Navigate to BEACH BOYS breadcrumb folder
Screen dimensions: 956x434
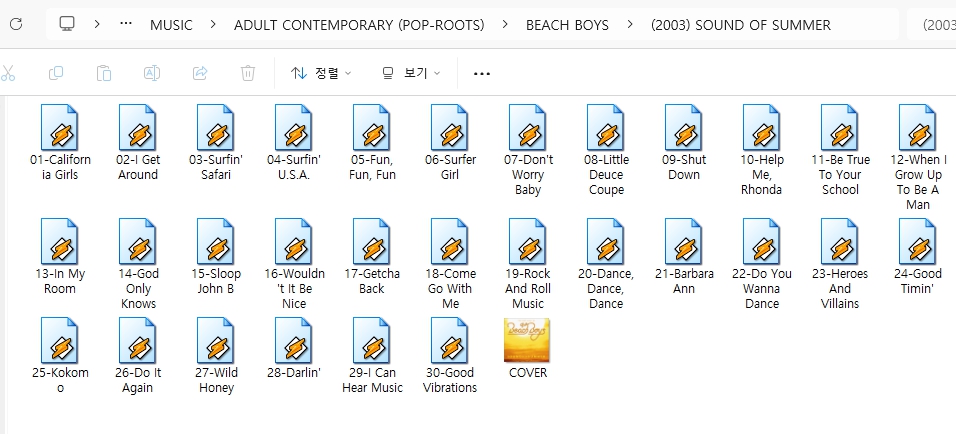tap(567, 25)
